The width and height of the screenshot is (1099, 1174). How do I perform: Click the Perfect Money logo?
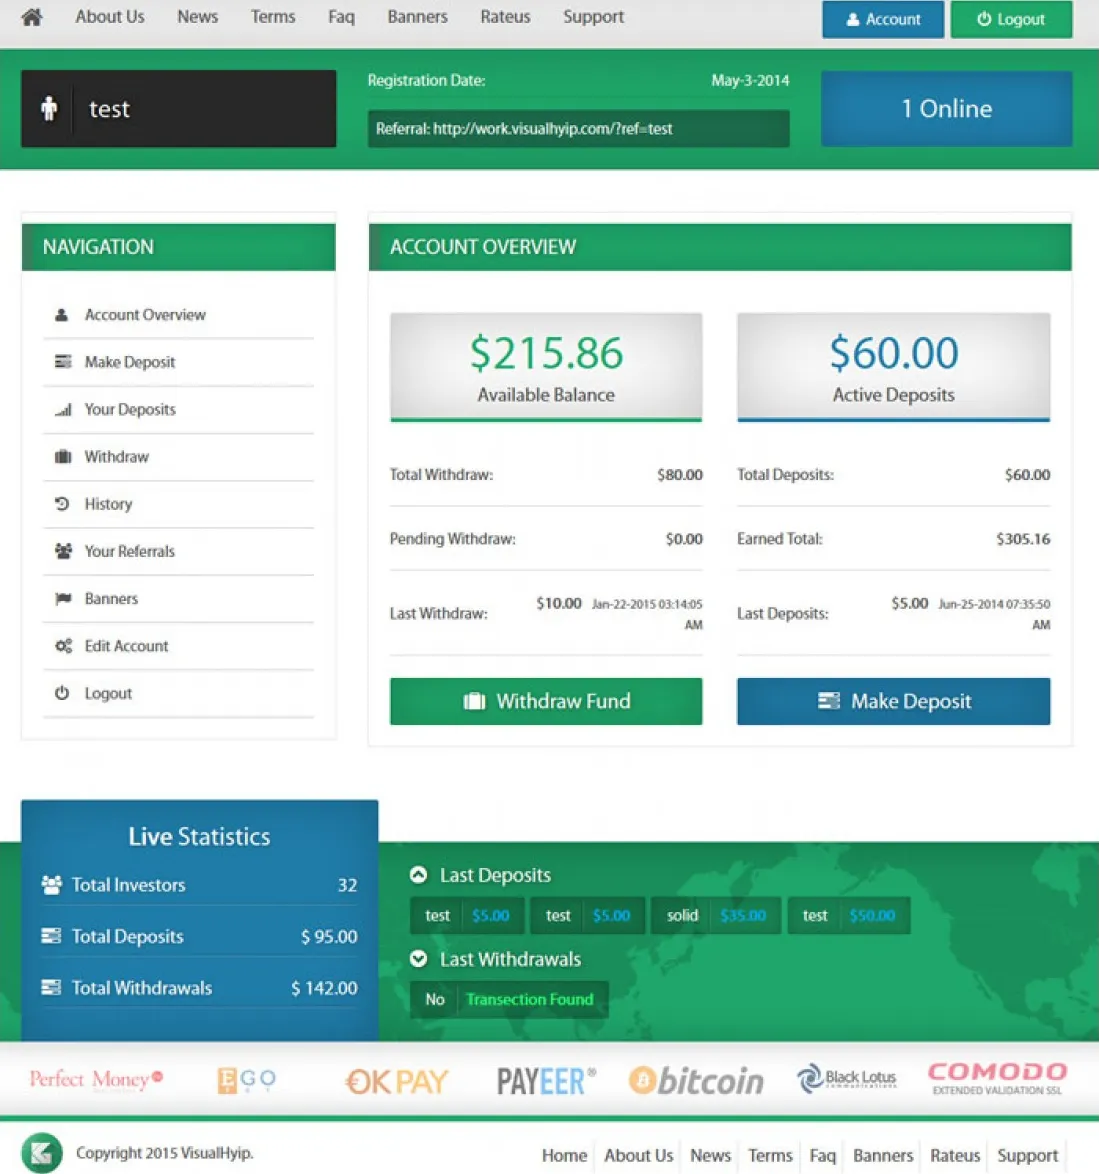[96, 1080]
